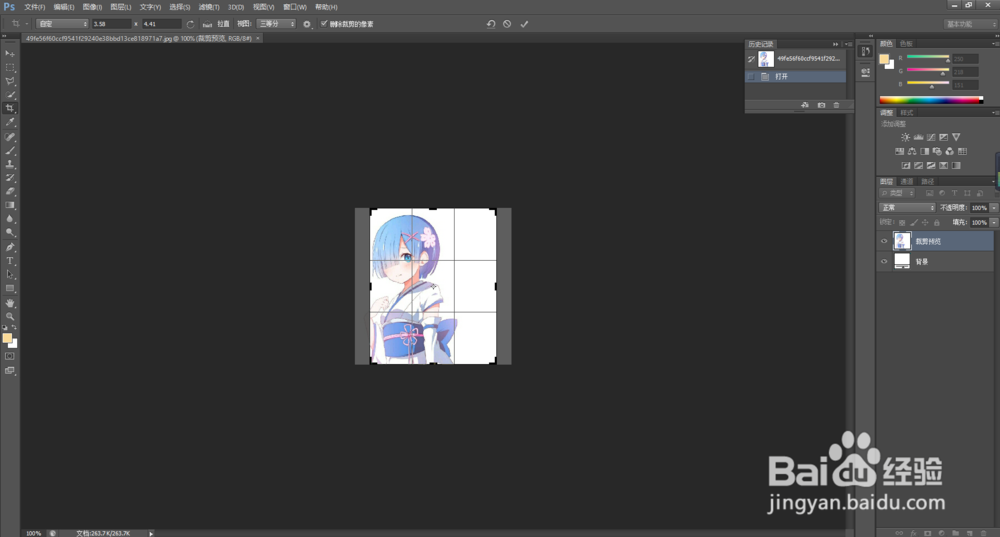This screenshot has width=1000, height=537.
Task: Select the Blur tool
Action: point(10,219)
